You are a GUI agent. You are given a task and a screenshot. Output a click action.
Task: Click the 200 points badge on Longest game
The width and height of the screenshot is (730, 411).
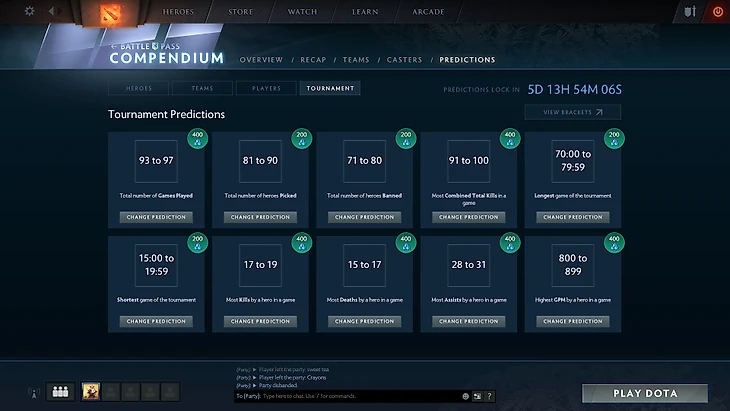(614, 138)
